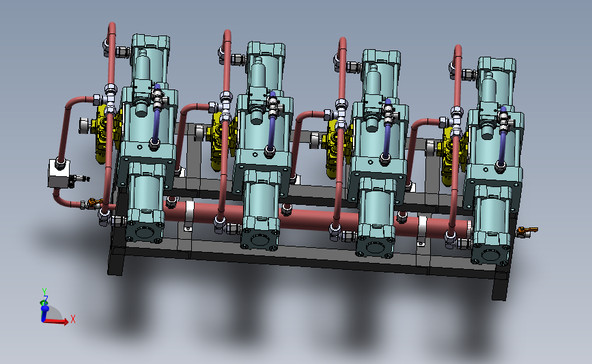Select the large red horizontal manifold pipe

click(317, 220)
